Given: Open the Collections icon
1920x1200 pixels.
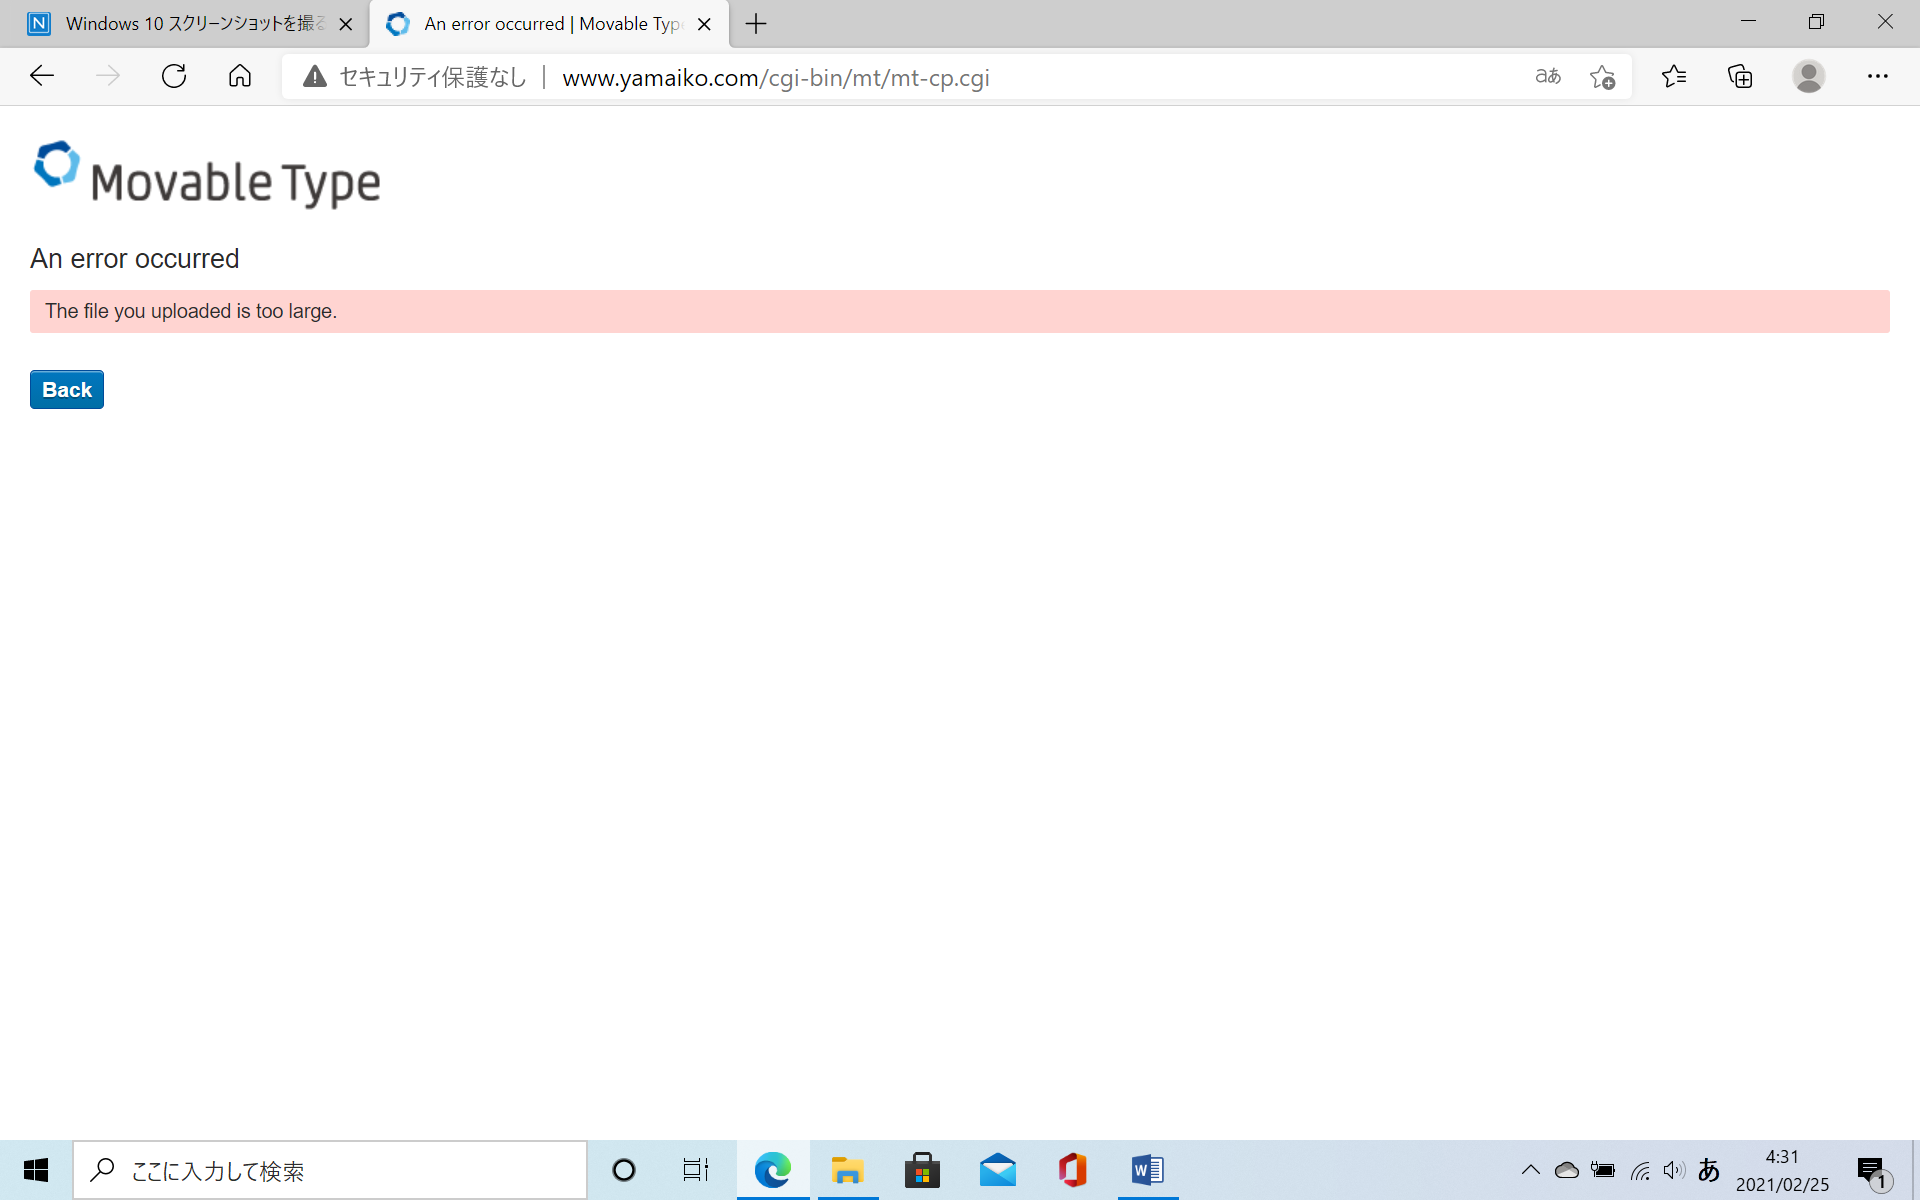Looking at the screenshot, I should (1741, 76).
